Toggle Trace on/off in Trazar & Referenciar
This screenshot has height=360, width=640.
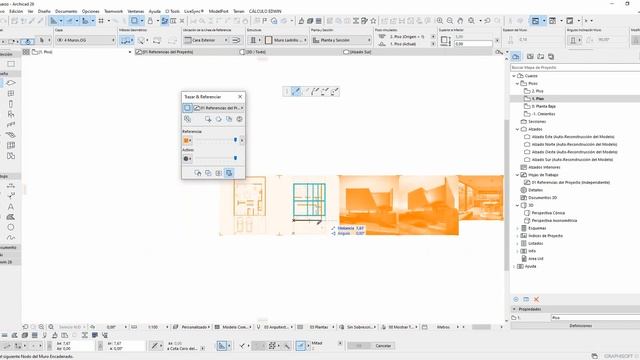coord(187,108)
